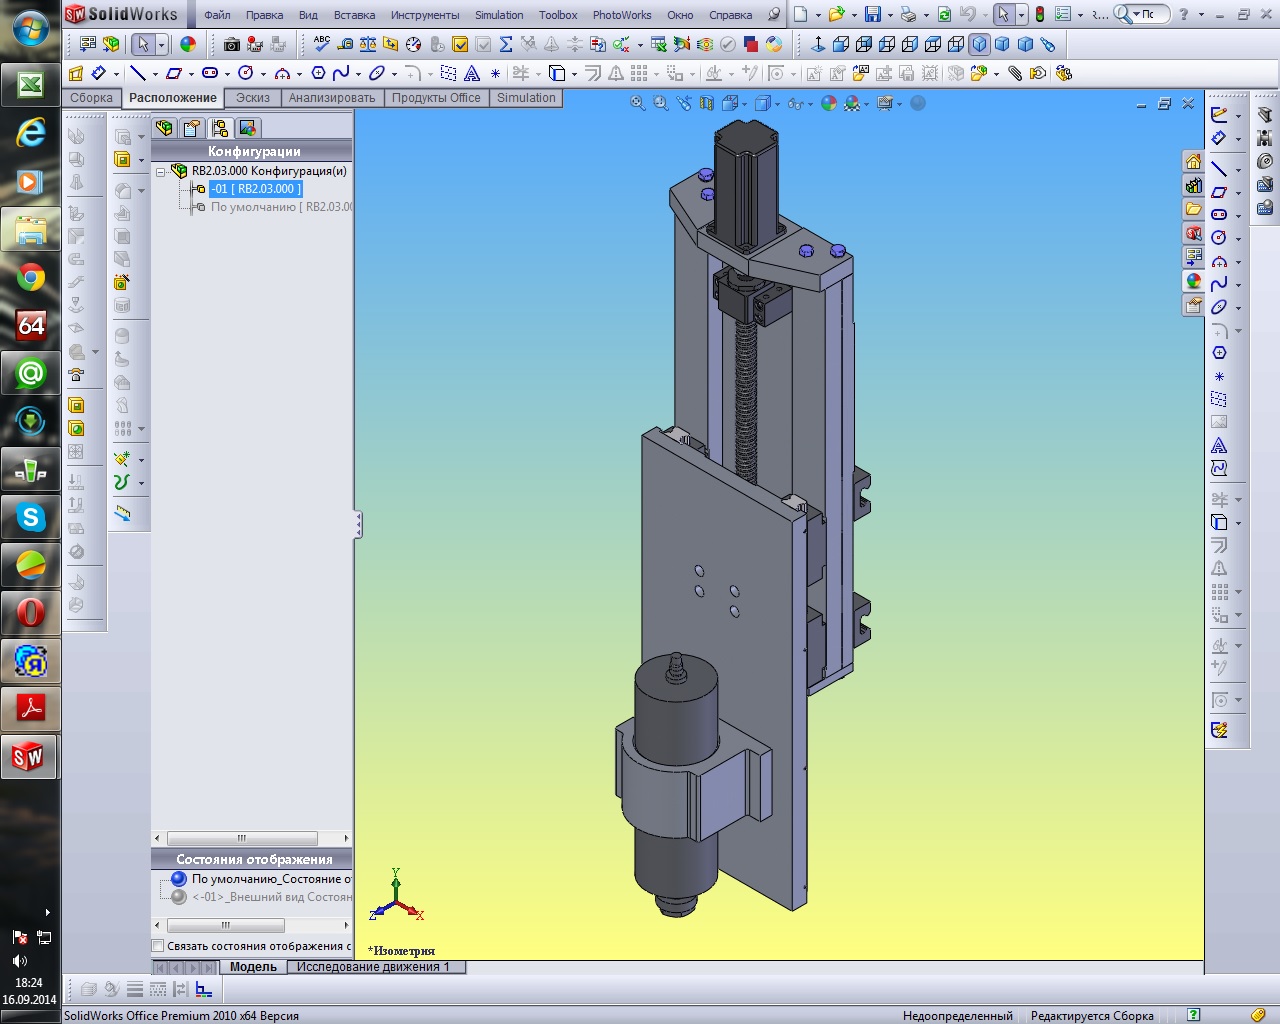Toggle the Select tool in the top title toolbar

click(1004, 14)
